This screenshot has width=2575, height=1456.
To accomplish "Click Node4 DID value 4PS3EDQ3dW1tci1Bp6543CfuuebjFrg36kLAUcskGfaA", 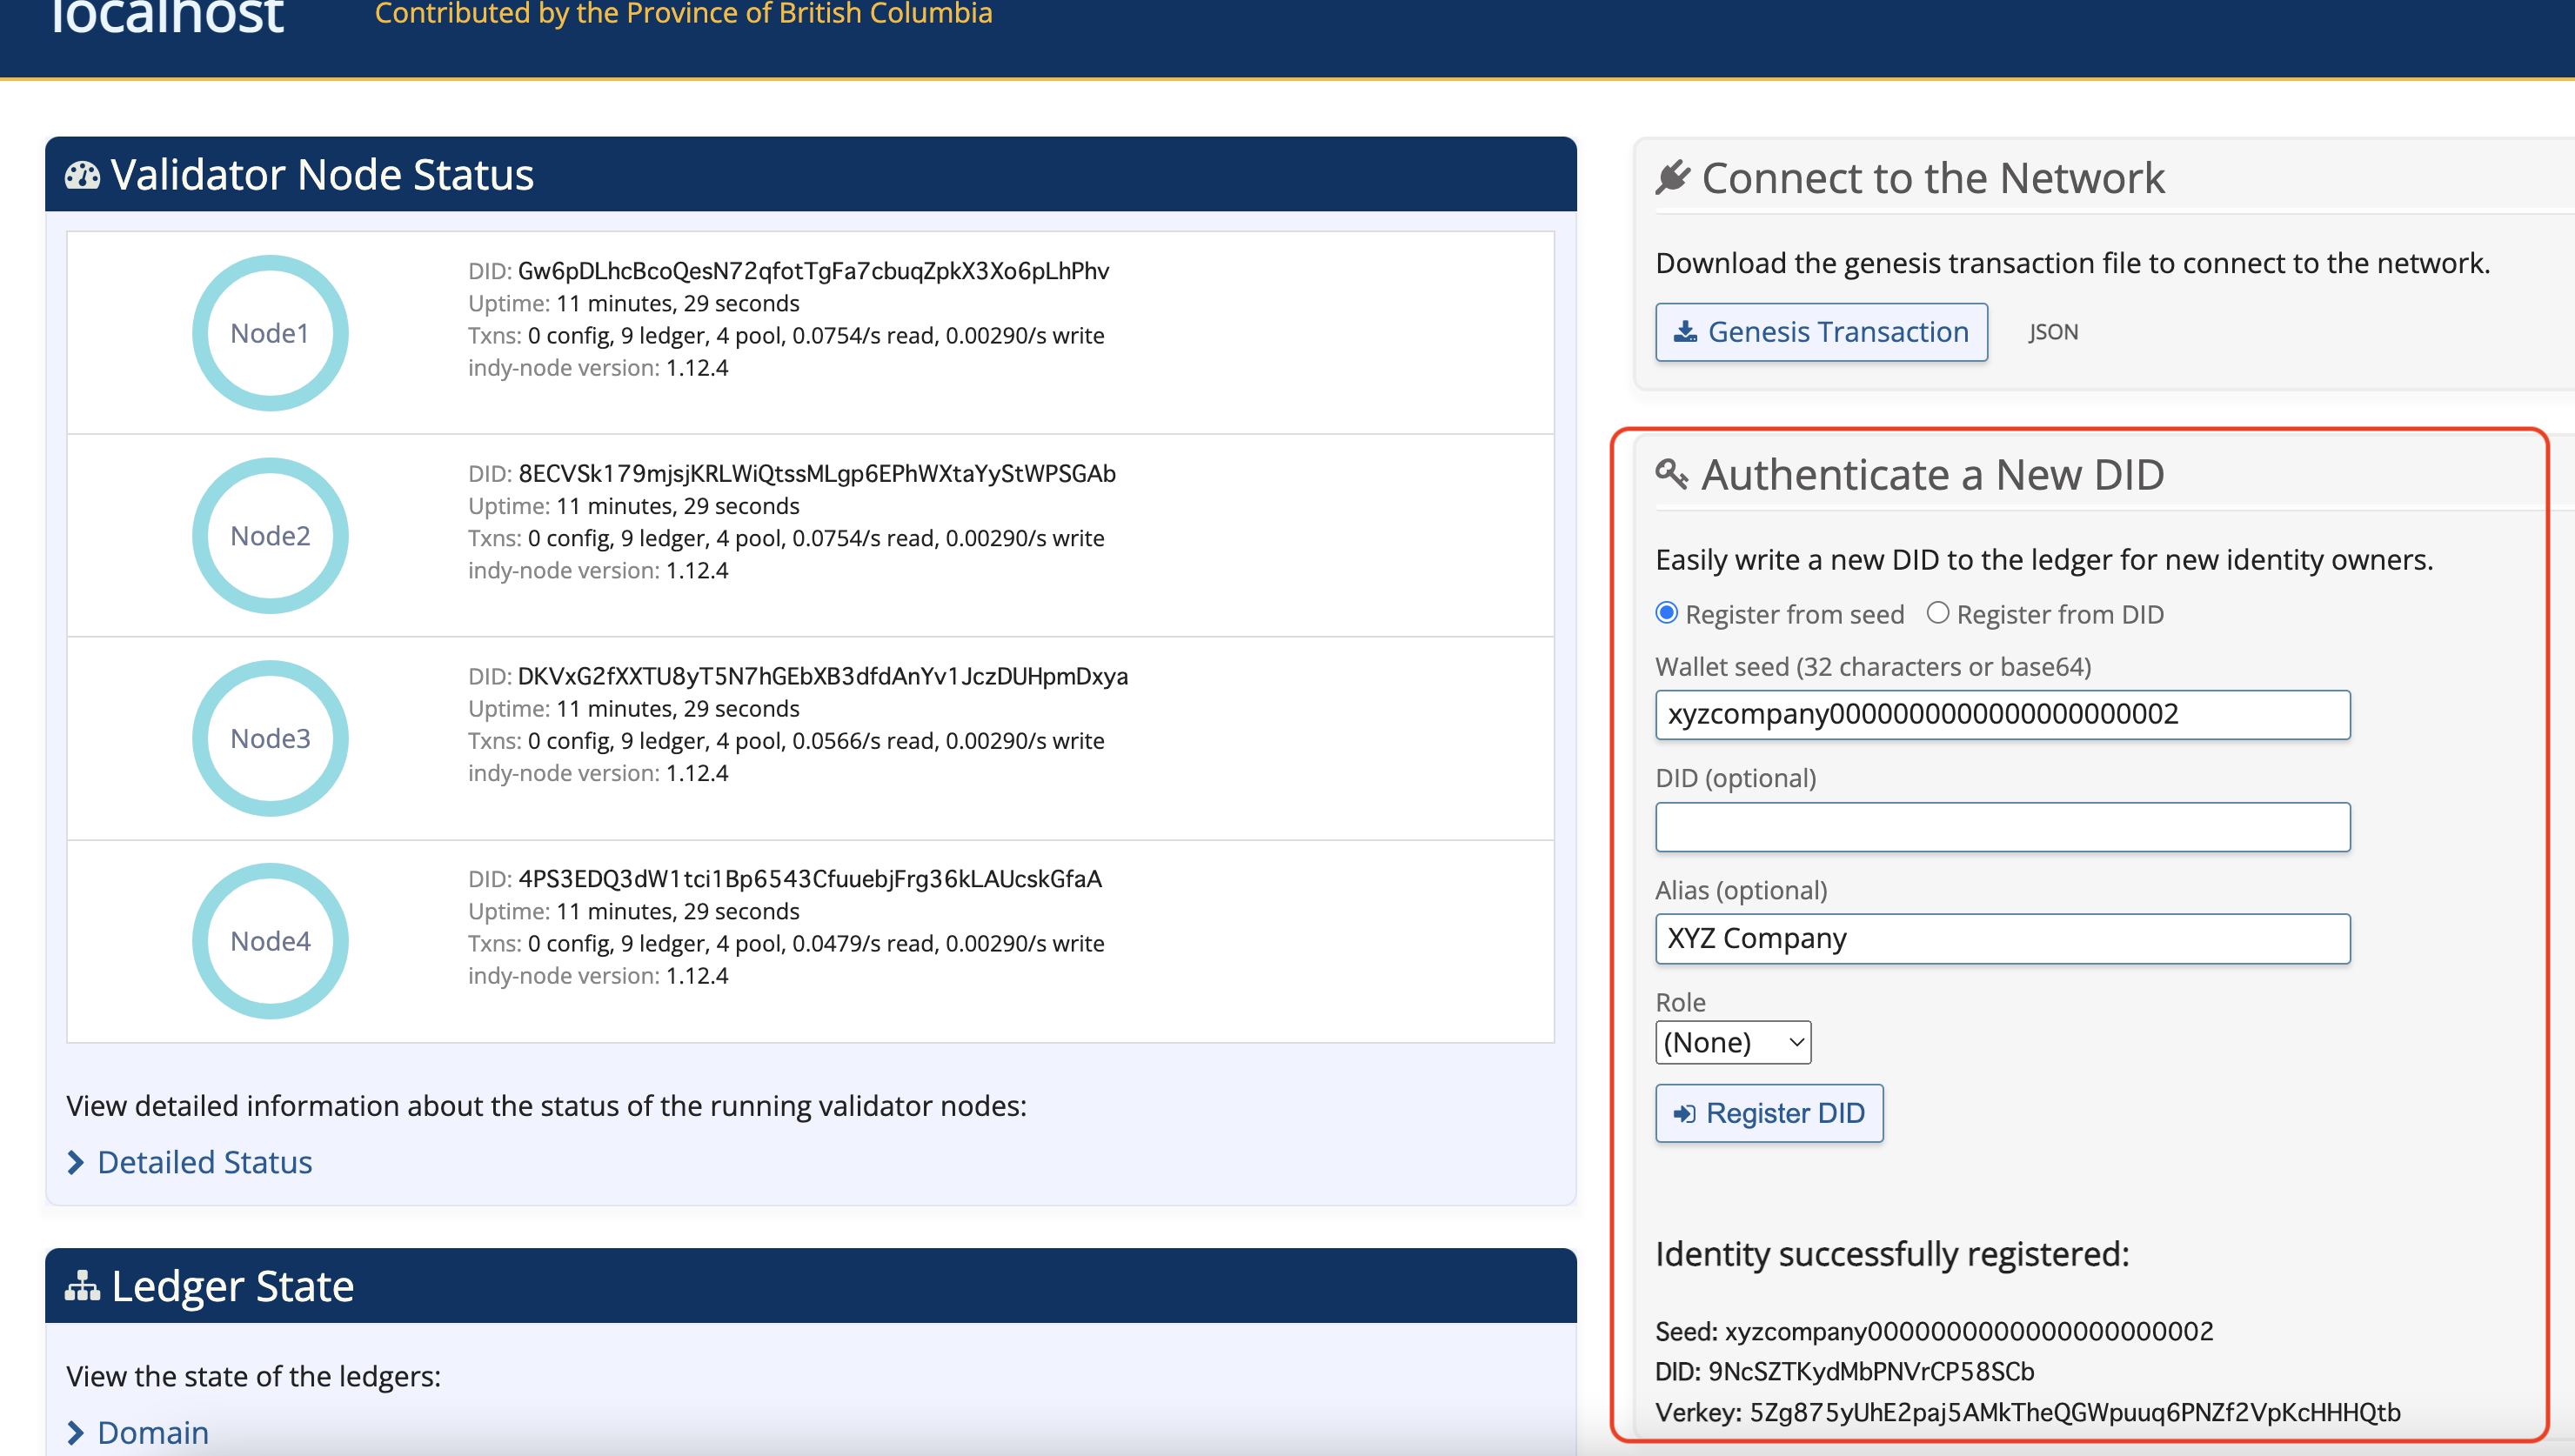I will (x=810, y=879).
